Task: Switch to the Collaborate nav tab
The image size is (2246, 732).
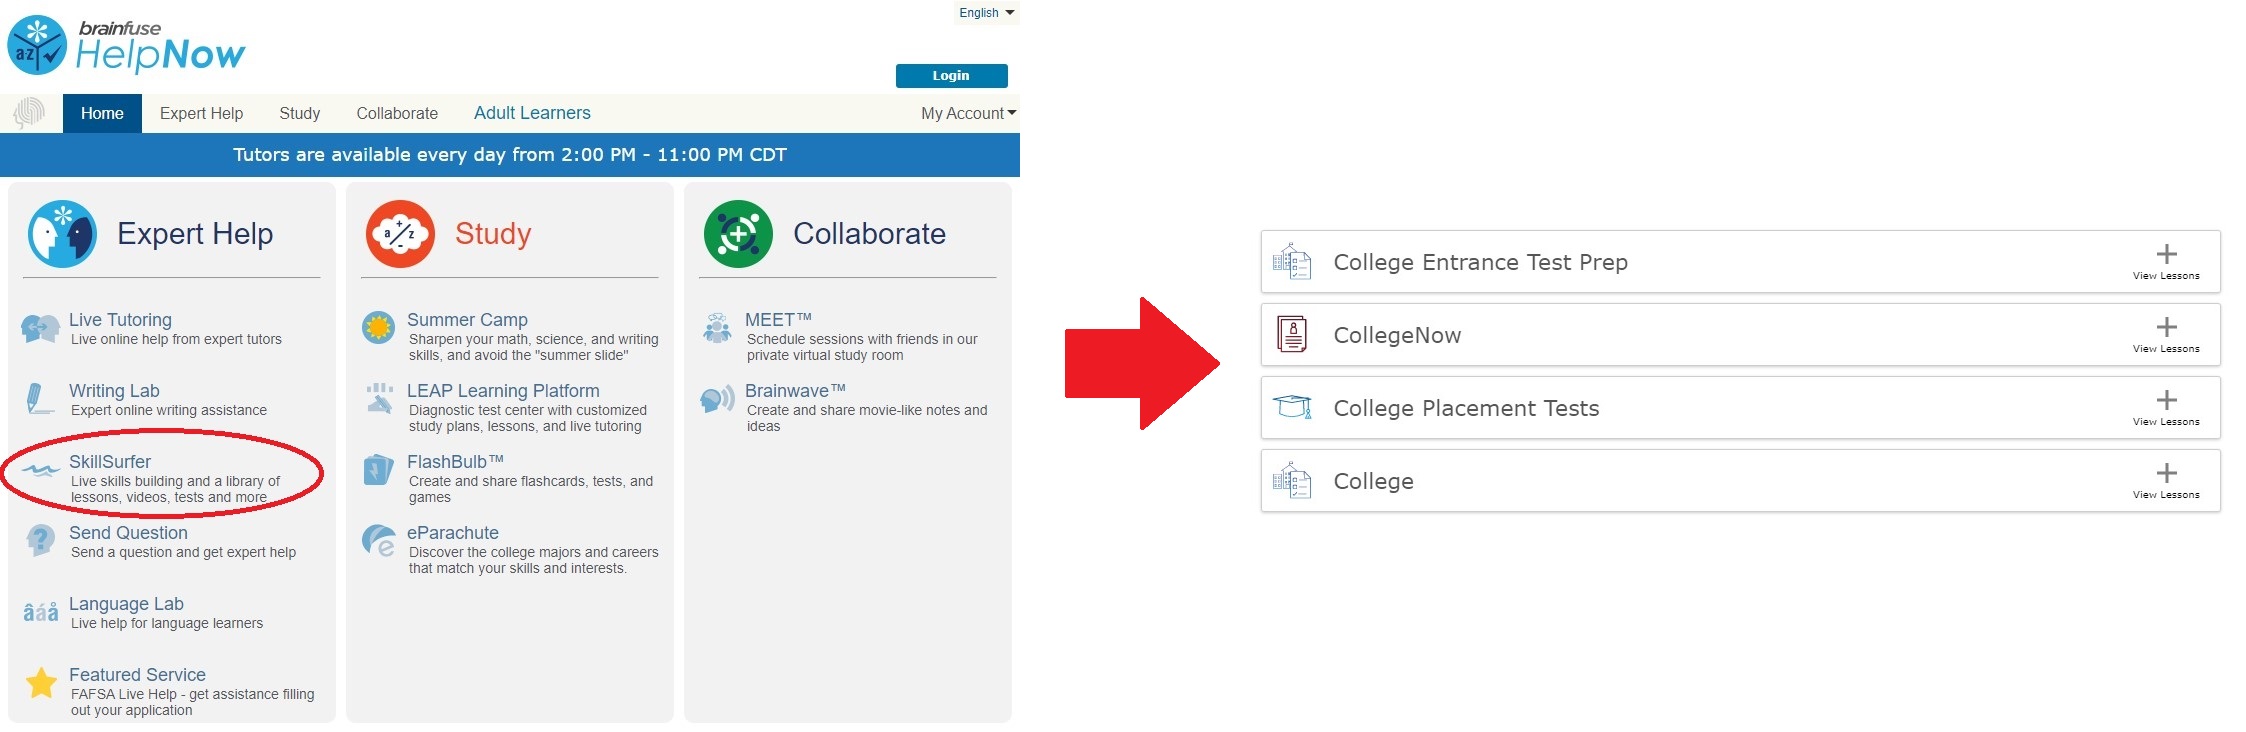Action: pyautogui.click(x=397, y=113)
